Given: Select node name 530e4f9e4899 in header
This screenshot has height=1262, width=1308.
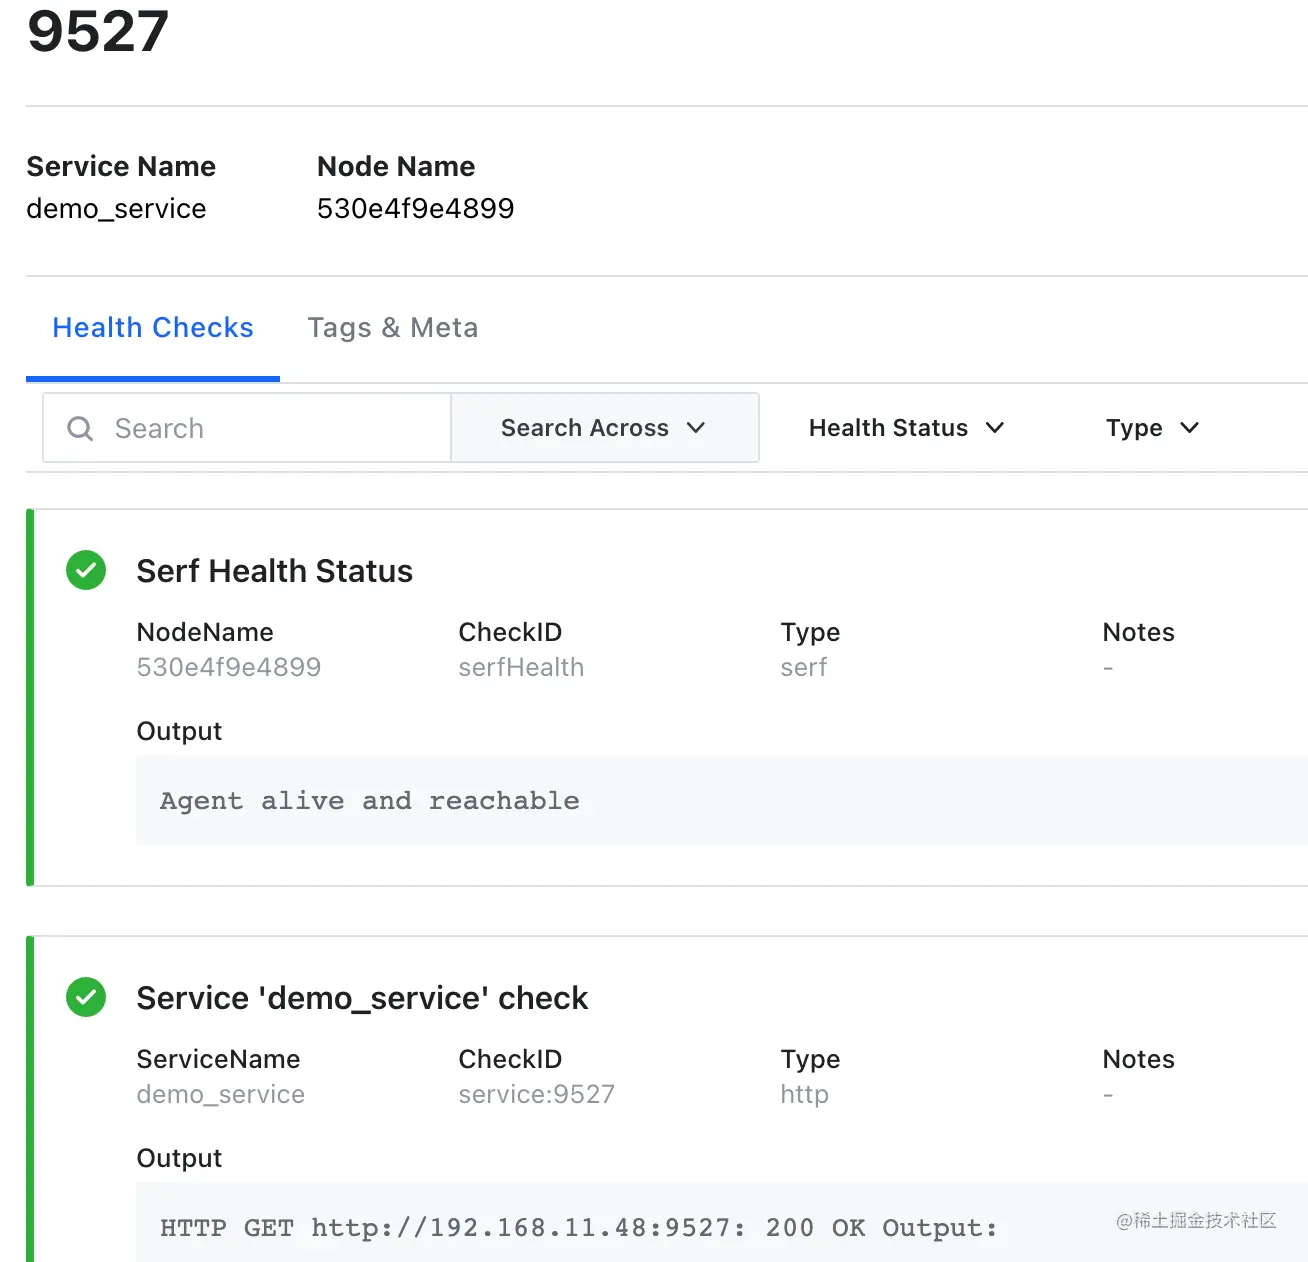Looking at the screenshot, I should [415, 208].
